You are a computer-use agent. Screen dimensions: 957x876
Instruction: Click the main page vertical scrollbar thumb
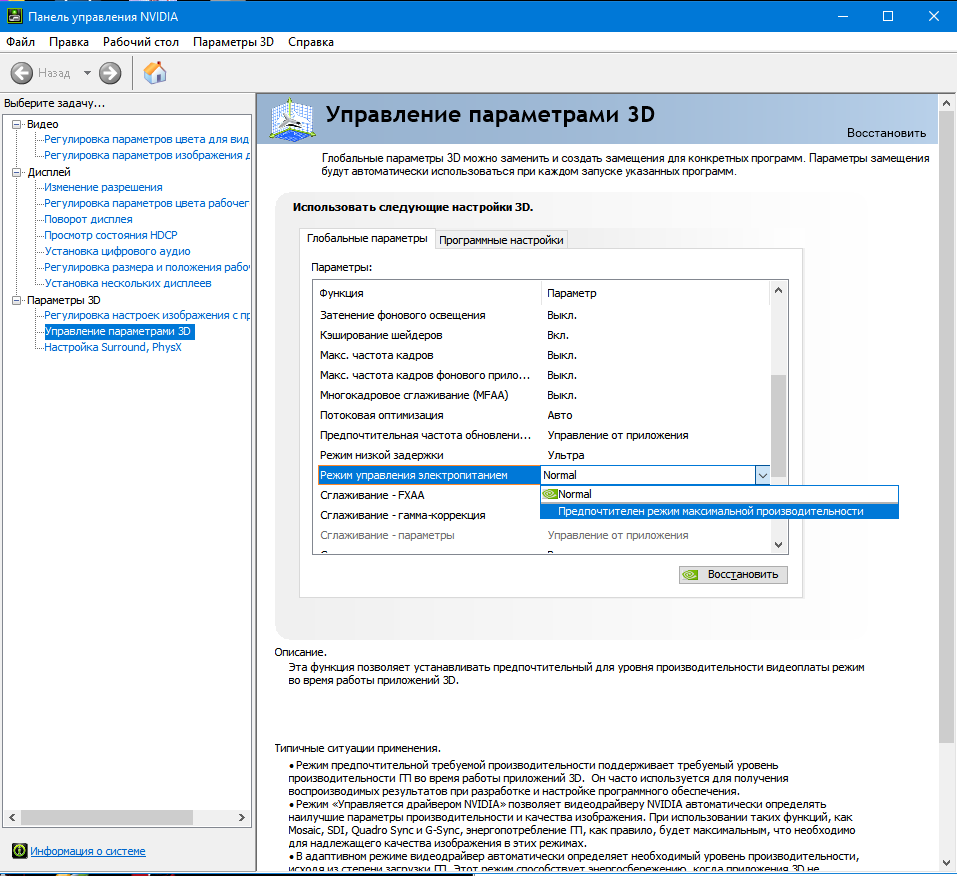point(947,427)
